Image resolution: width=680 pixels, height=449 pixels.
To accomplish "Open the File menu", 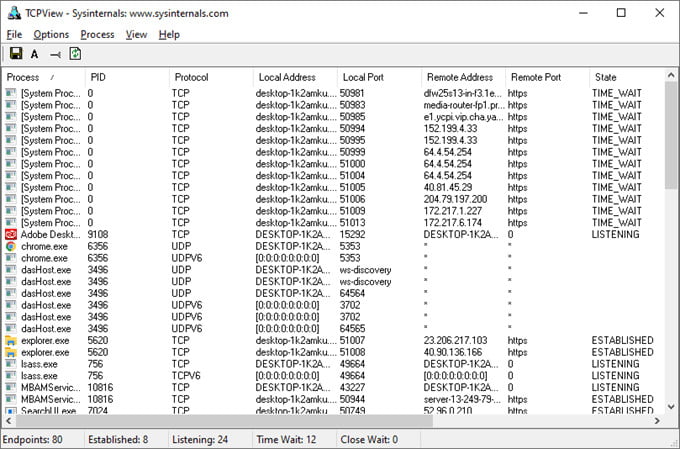I will (14, 35).
